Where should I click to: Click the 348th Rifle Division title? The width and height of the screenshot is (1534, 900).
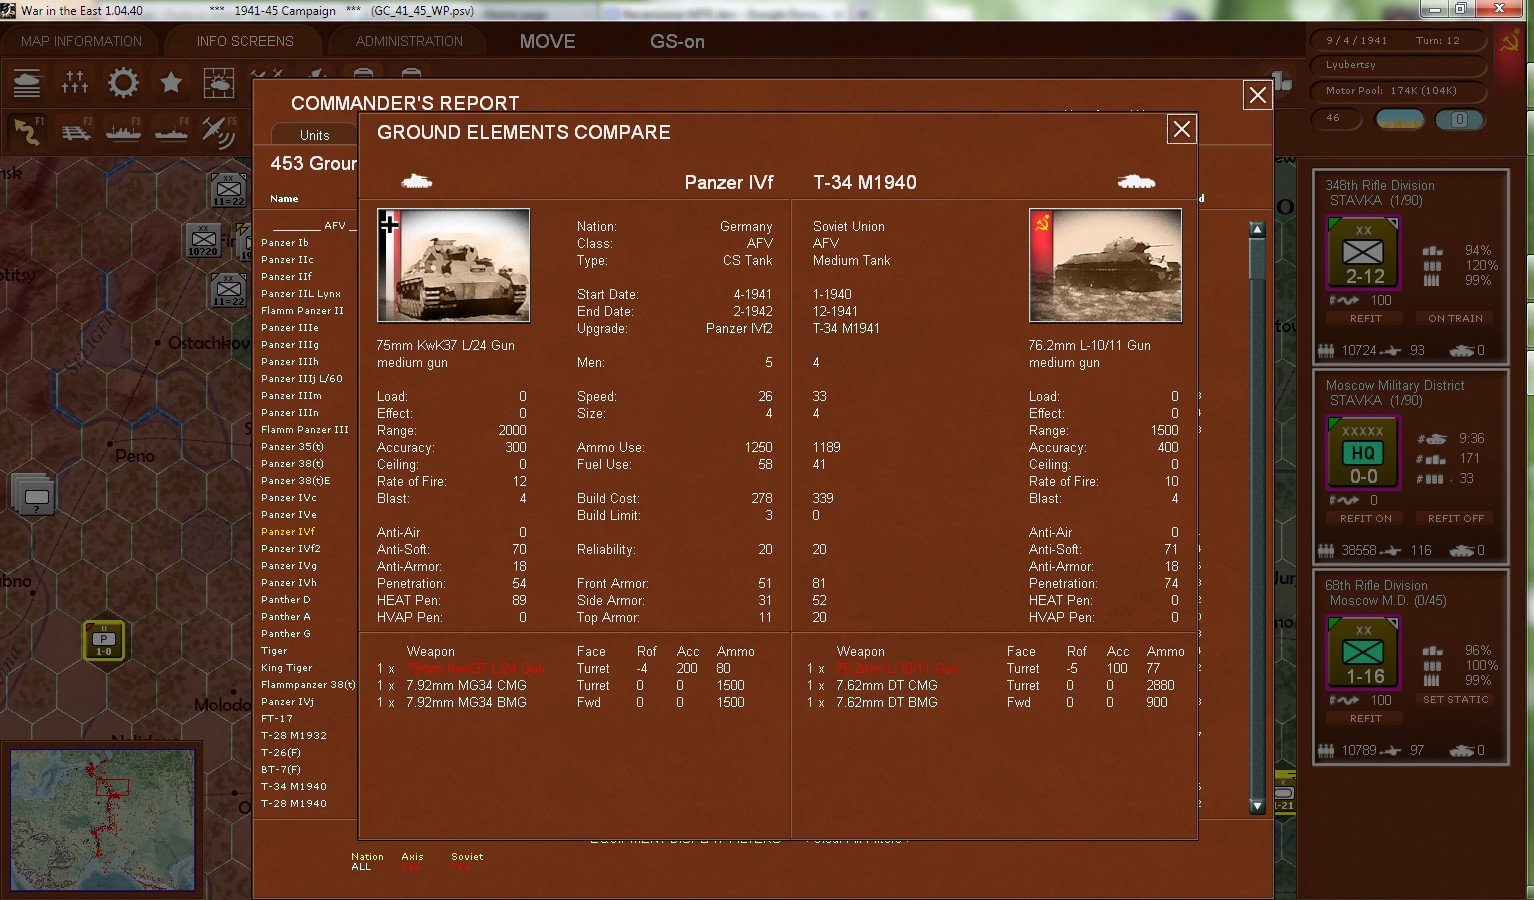pyautogui.click(x=1380, y=185)
